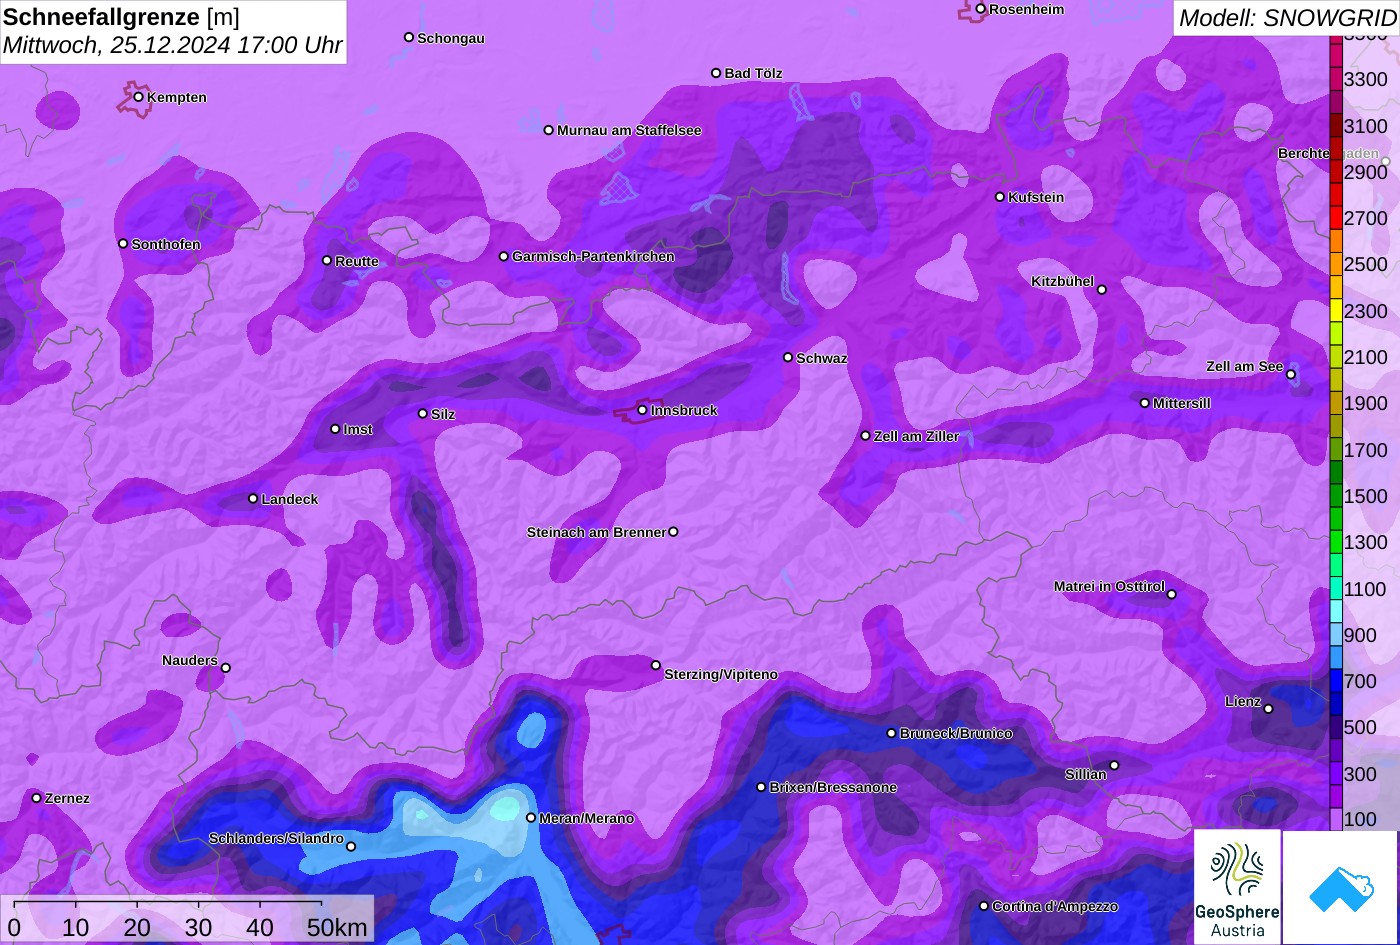
Task: Click the GeoSphere Austria logo
Action: (1237, 886)
